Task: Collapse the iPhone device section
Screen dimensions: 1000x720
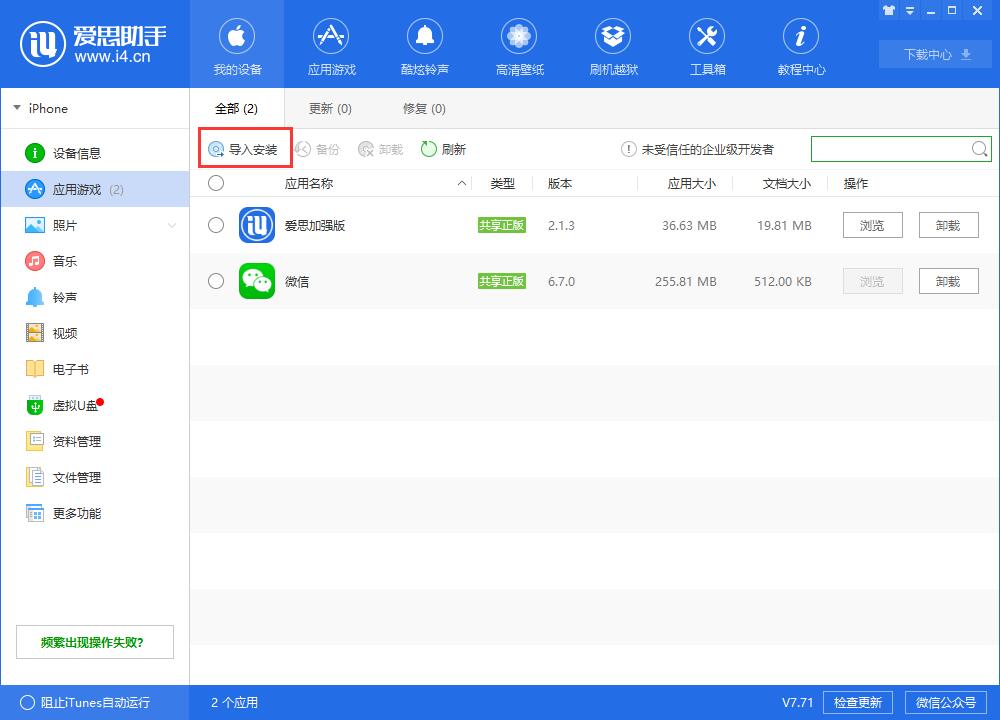Action: pyautogui.click(x=16, y=108)
